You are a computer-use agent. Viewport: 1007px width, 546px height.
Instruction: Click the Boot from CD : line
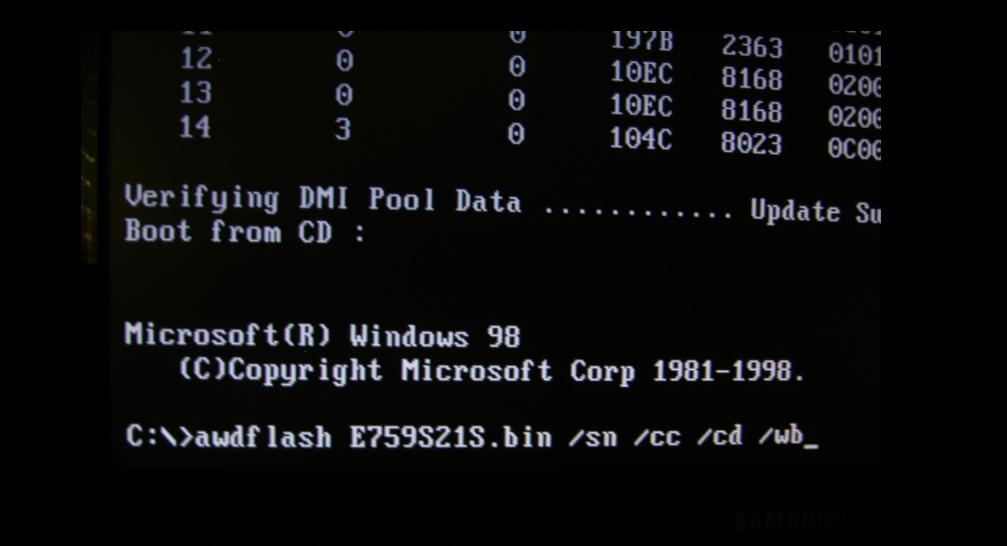(245, 231)
